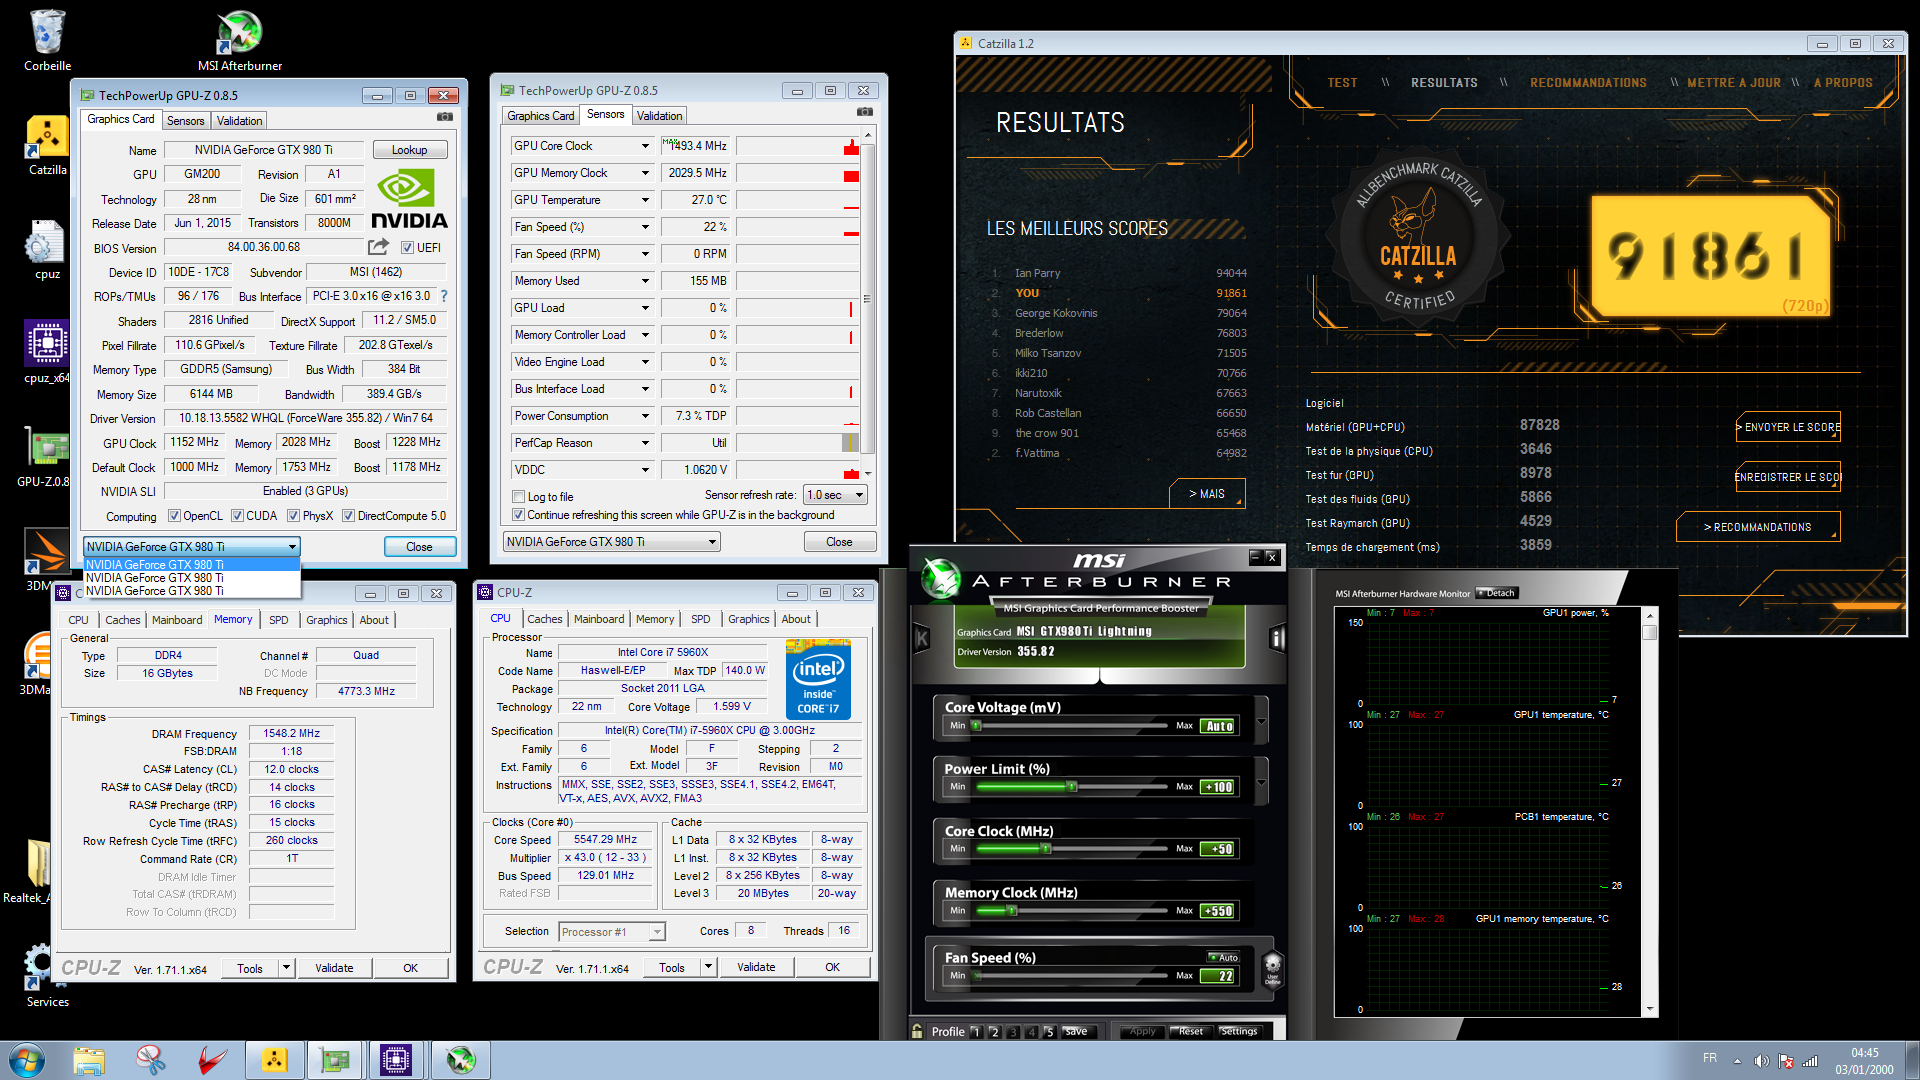The image size is (1920, 1080).
Task: Open the Mainboard tab in right CPU-Z
Action: (599, 619)
